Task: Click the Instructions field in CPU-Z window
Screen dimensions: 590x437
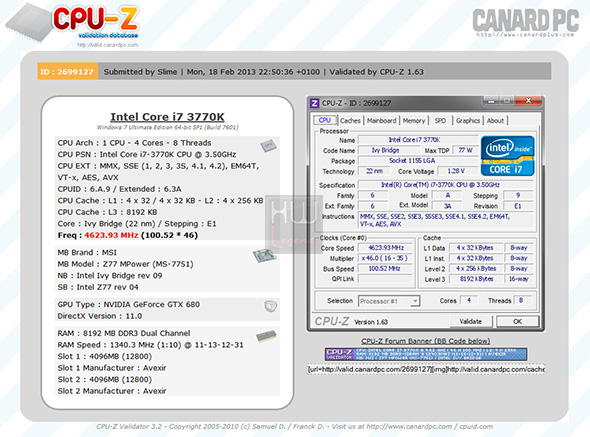Action: [446, 220]
